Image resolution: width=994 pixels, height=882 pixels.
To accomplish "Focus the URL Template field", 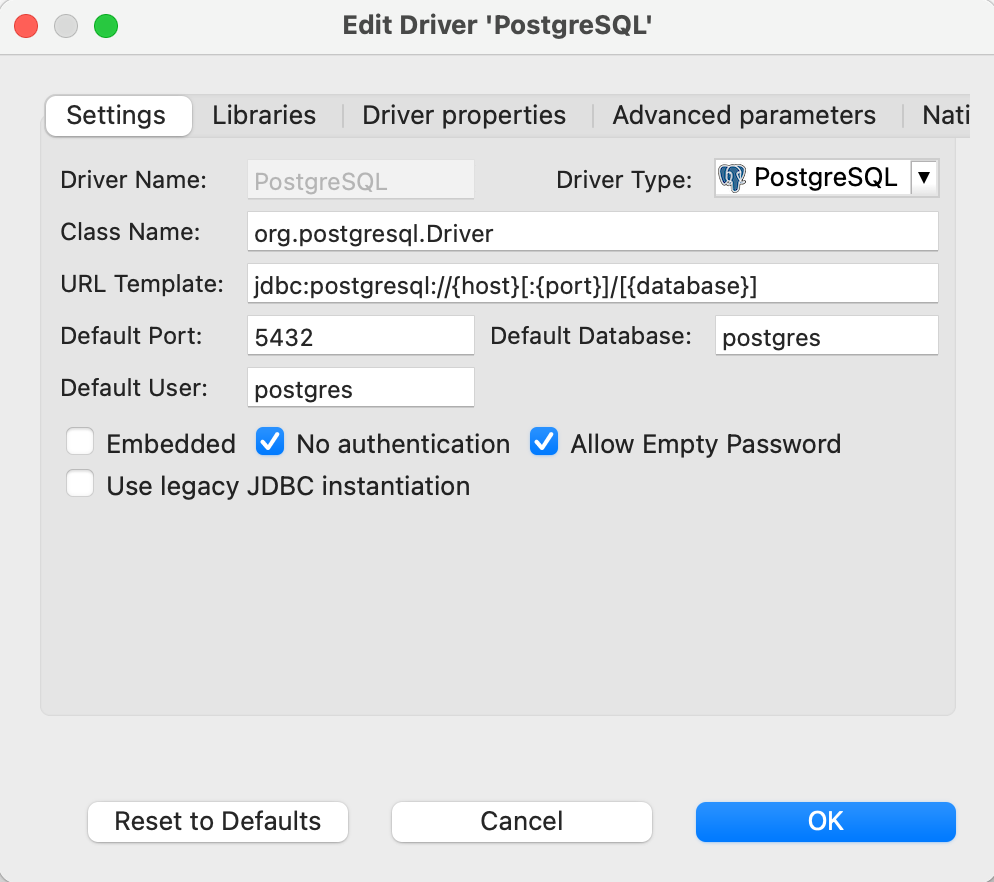I will pos(593,283).
